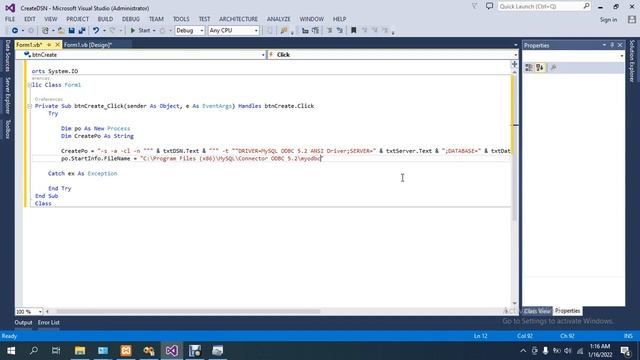Click the editor split-window plus icon
Viewport: 640px width, 360px height.
[514, 64]
